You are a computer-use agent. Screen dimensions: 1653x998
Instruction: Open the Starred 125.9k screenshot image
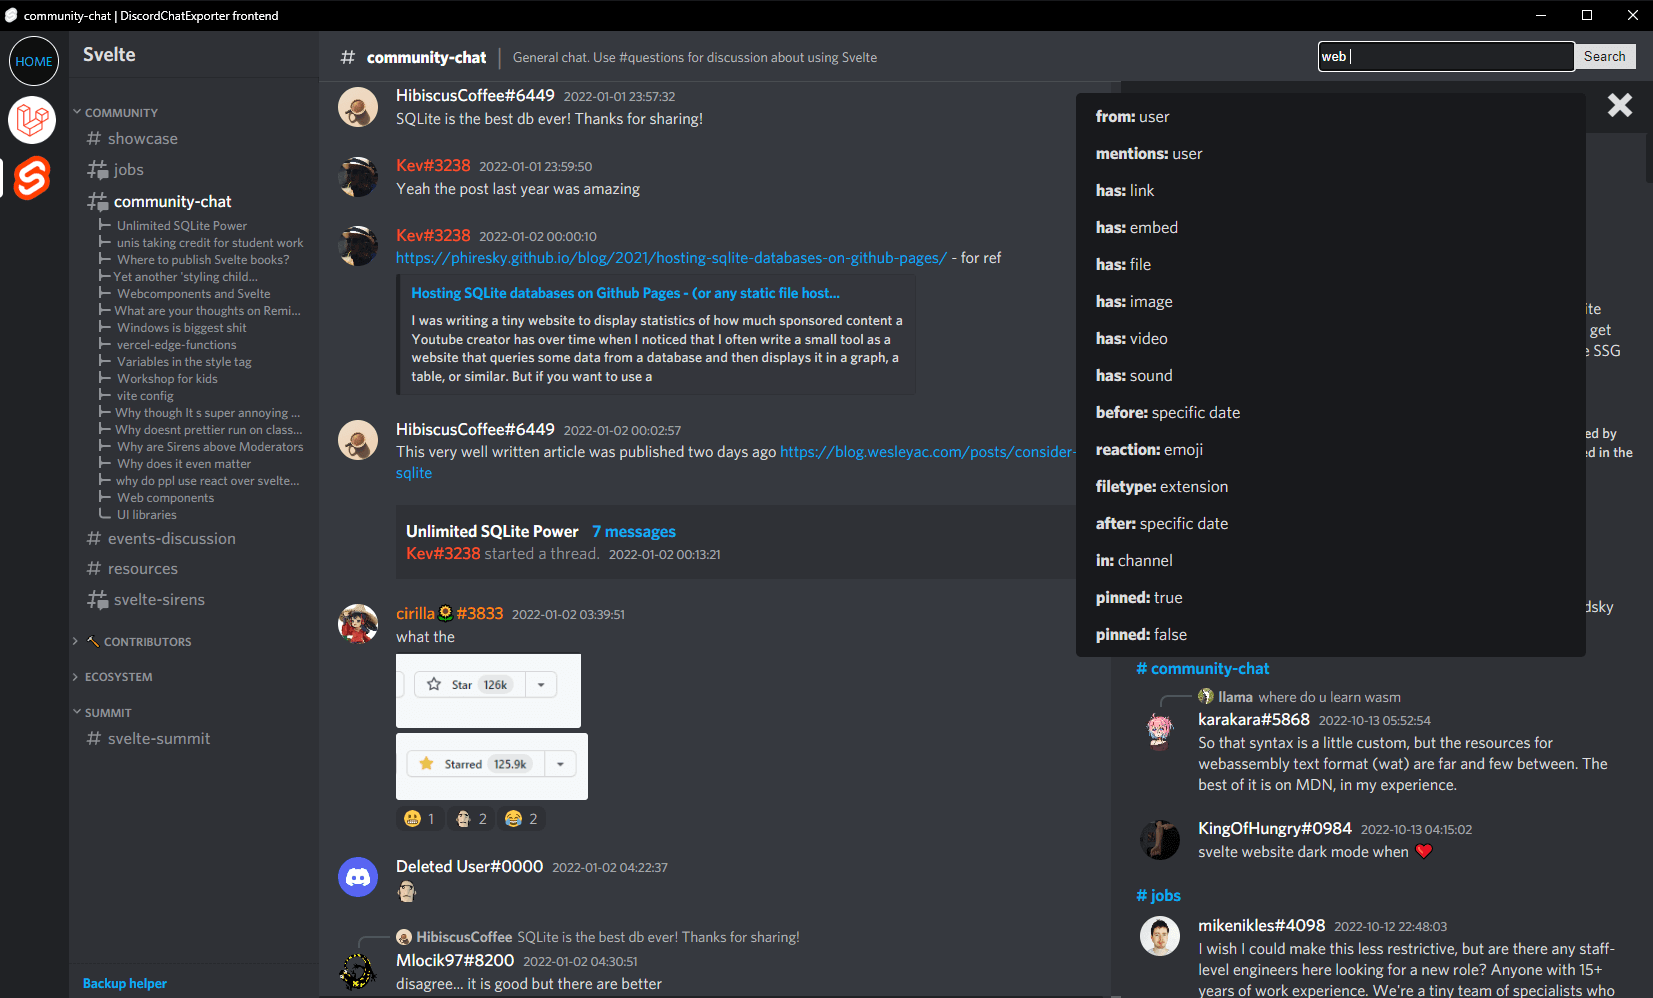click(492, 766)
